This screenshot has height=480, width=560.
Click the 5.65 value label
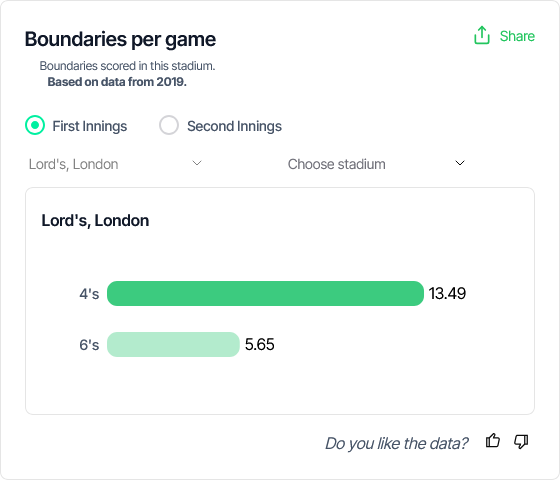click(260, 345)
